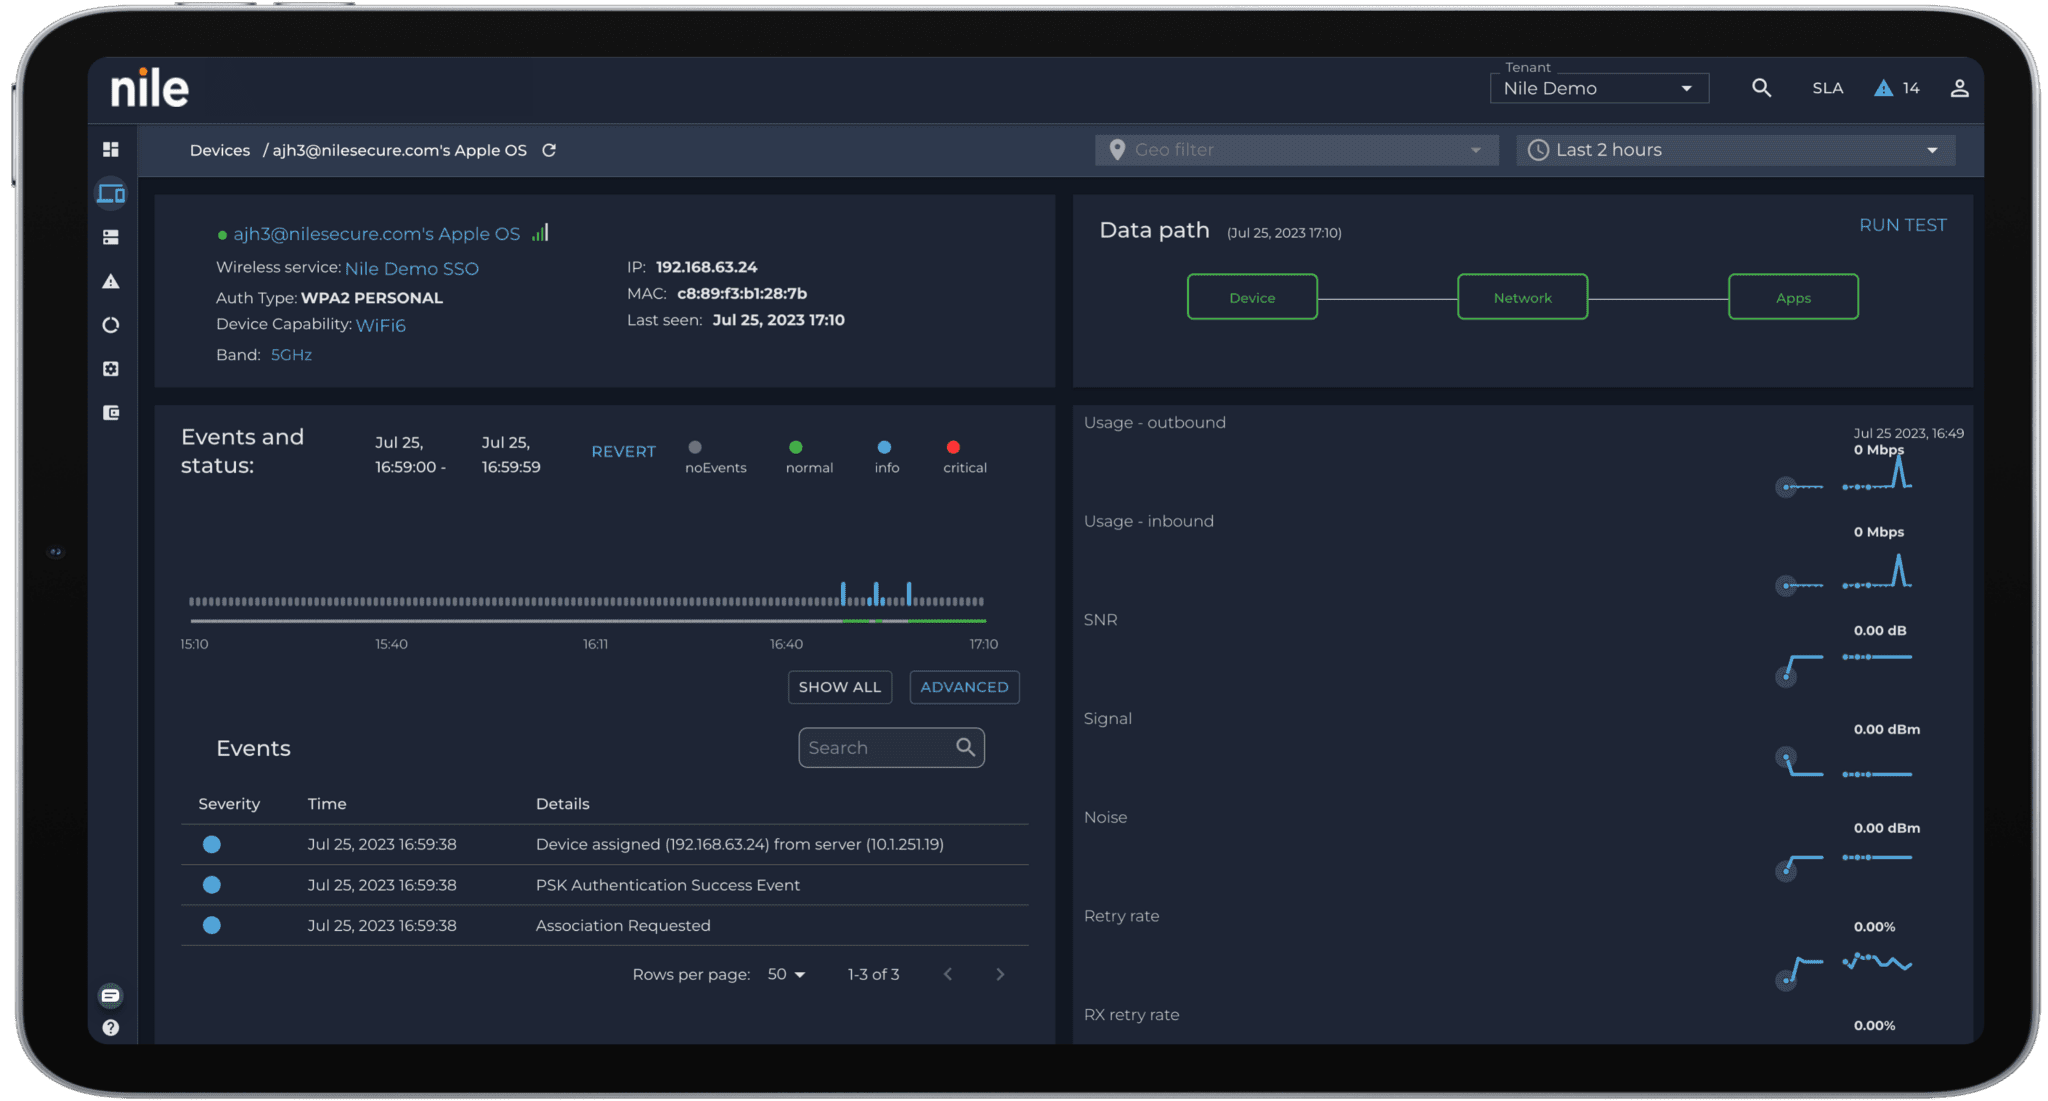Select the Devices icon in the sidebar

tap(111, 193)
